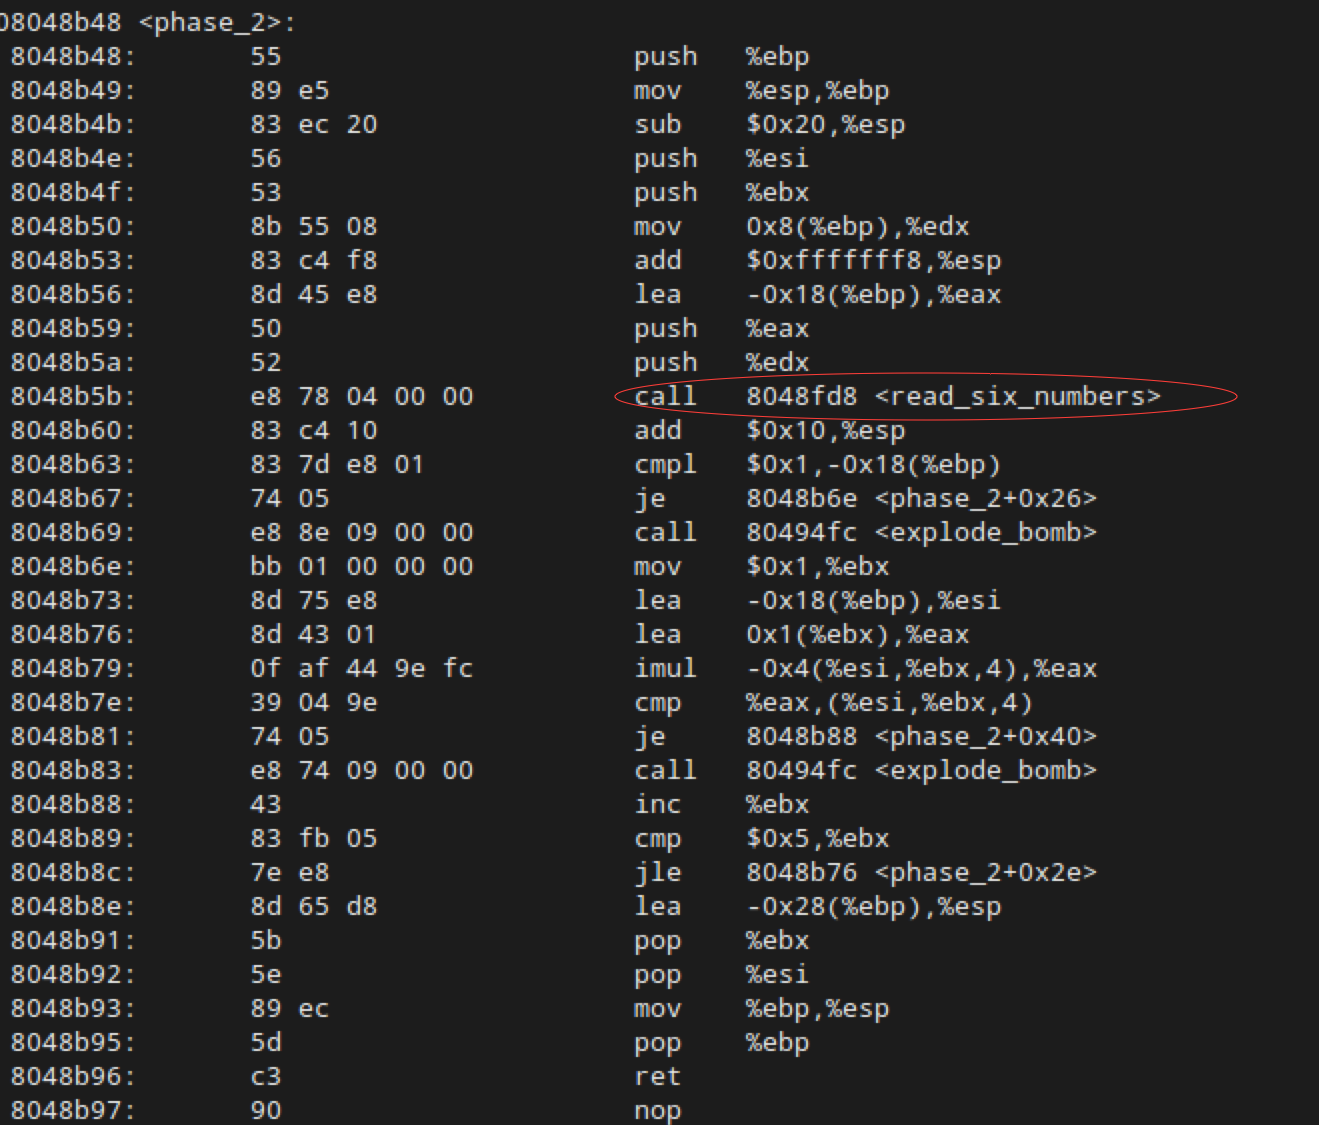Click the first push %ebp operand
1319x1125 pixels.
click(x=777, y=56)
